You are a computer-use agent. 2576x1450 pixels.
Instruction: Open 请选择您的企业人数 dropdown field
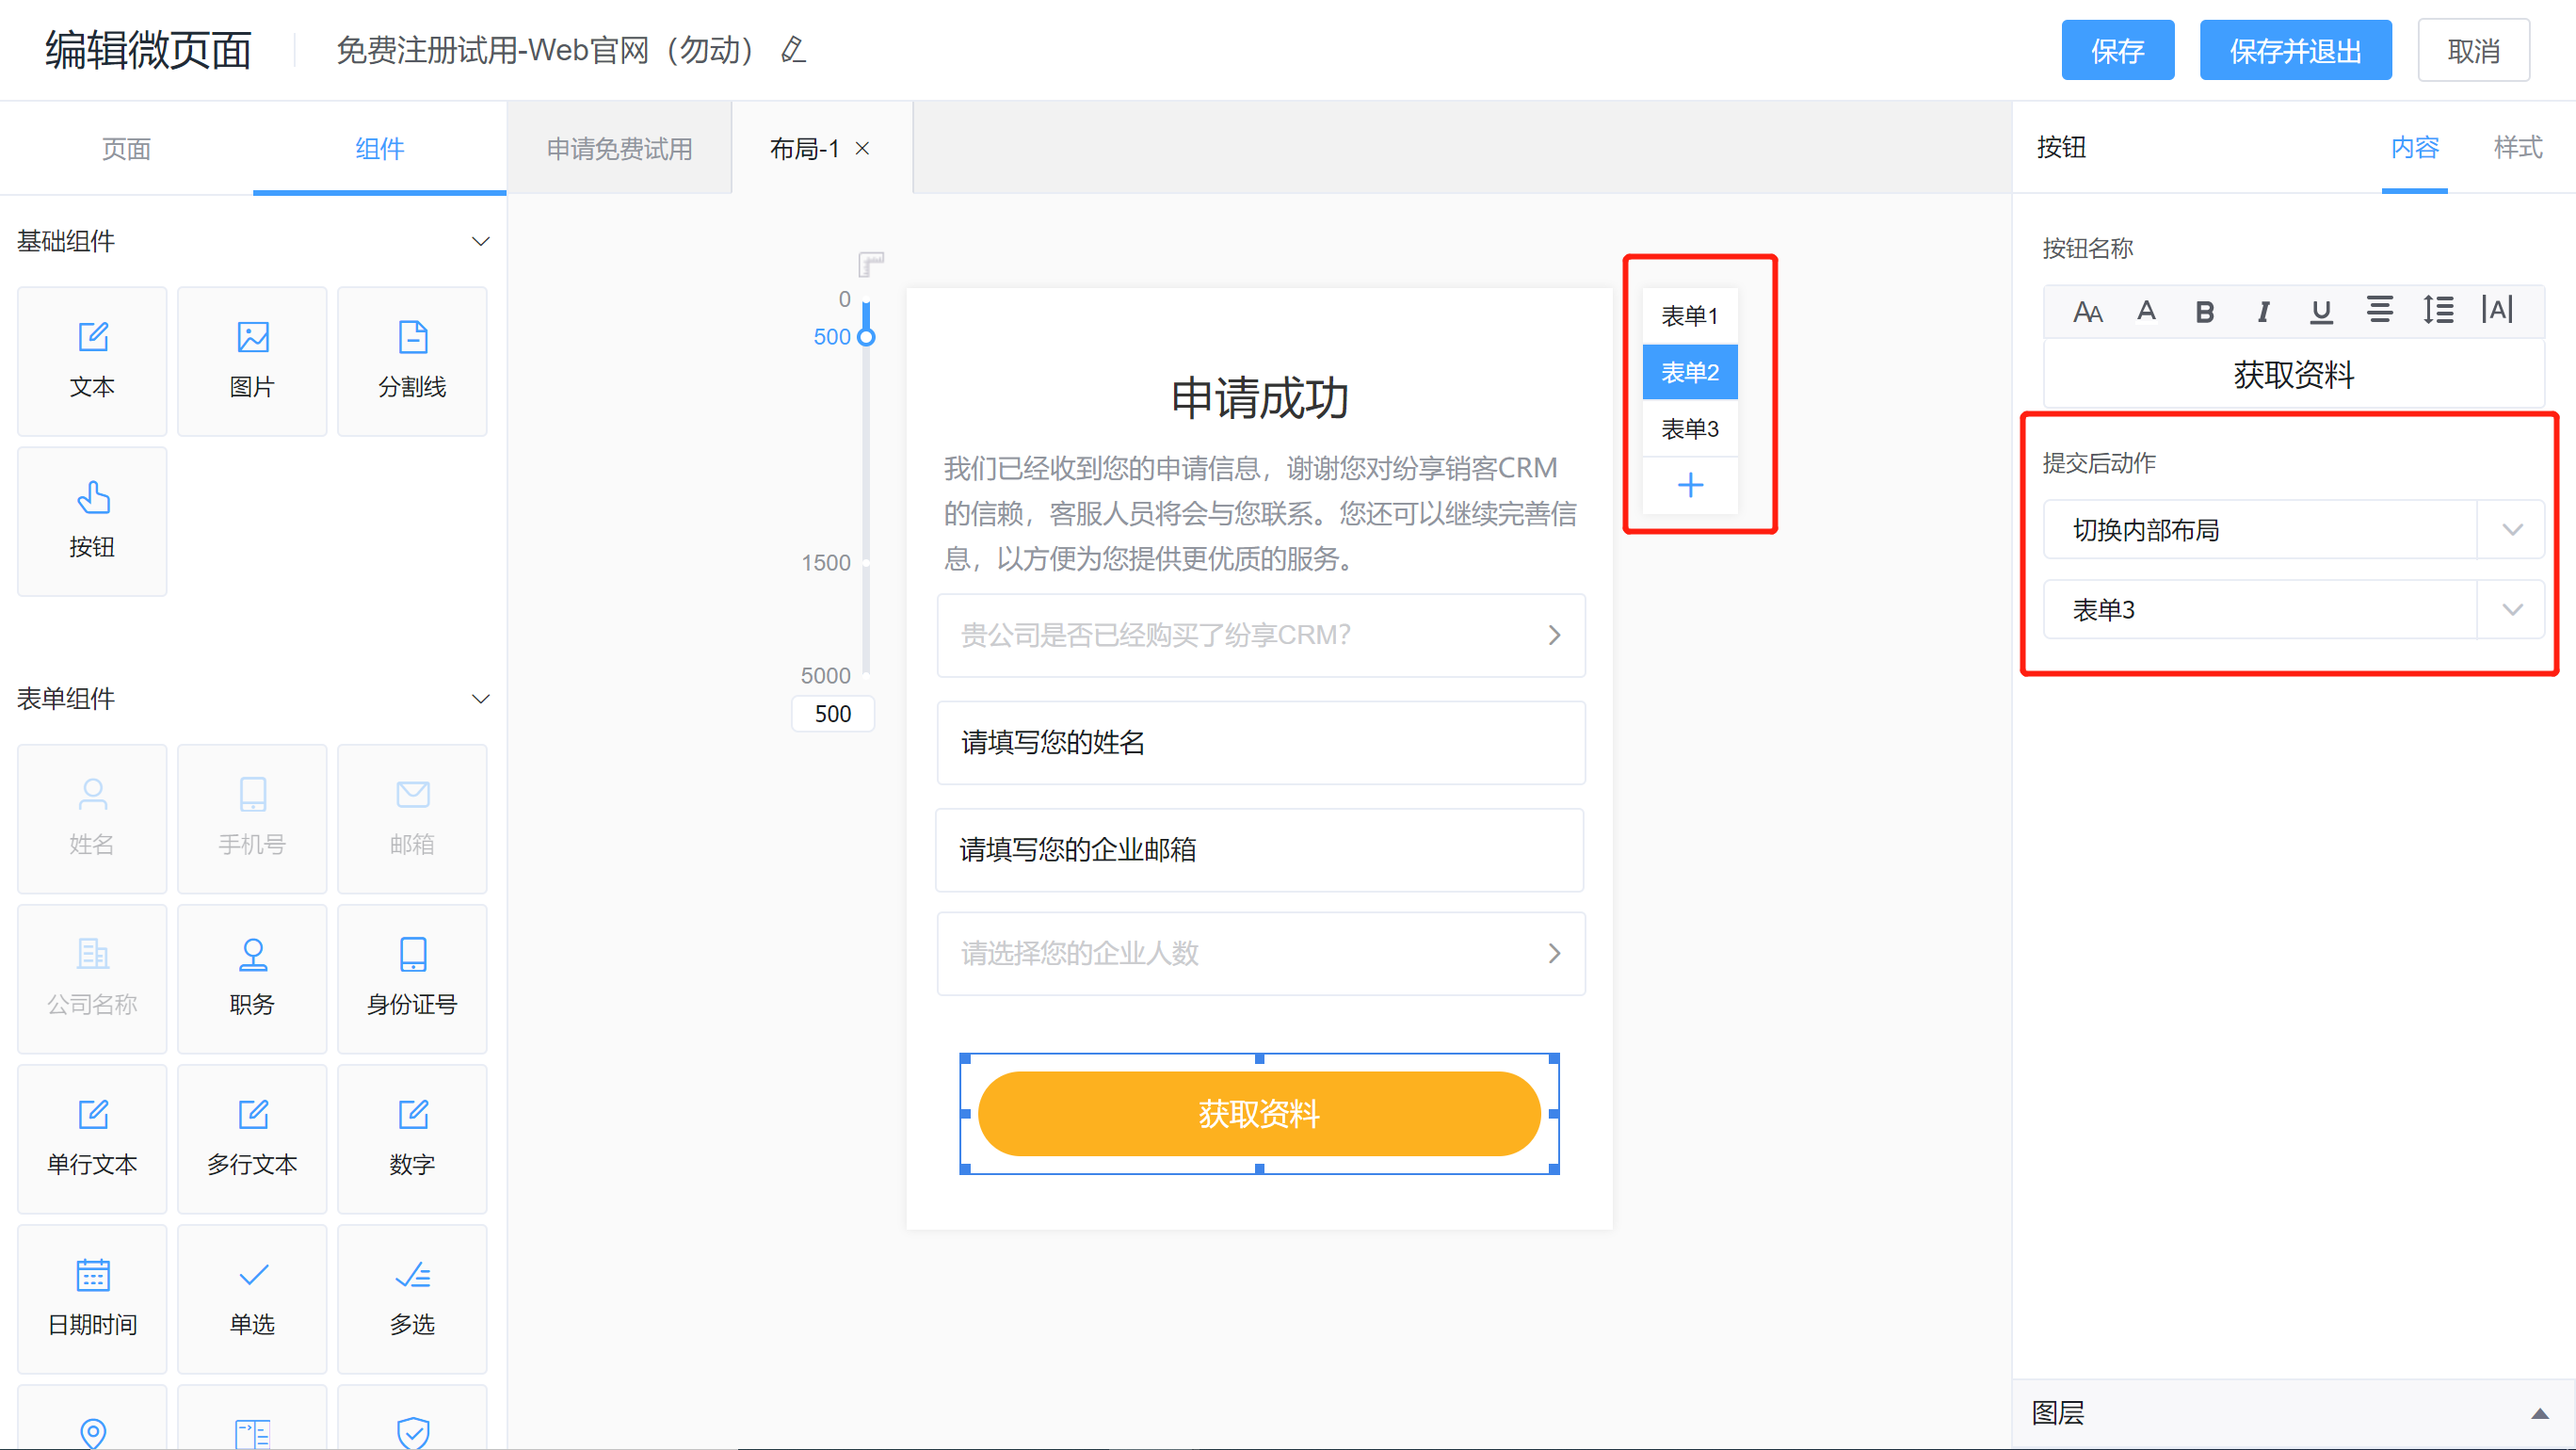click(1260, 953)
